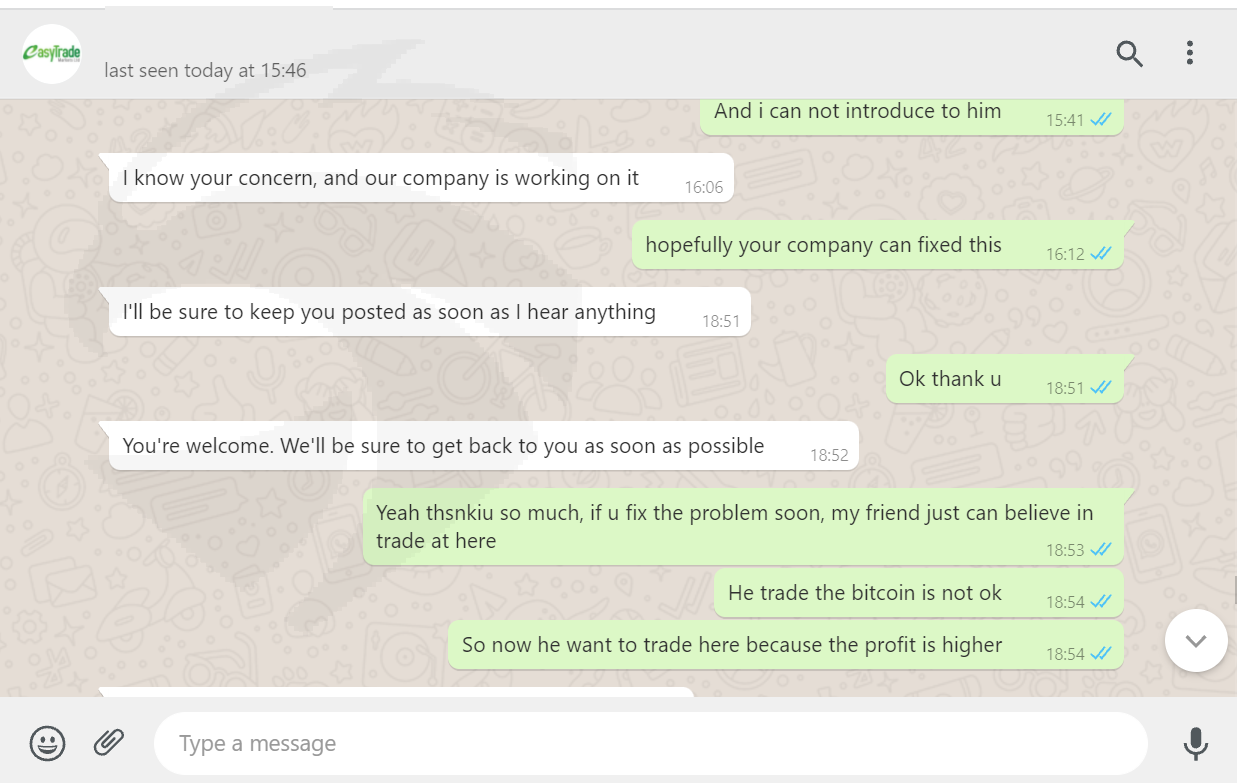Click the "last seen today at 15:46" status

coord(205,70)
